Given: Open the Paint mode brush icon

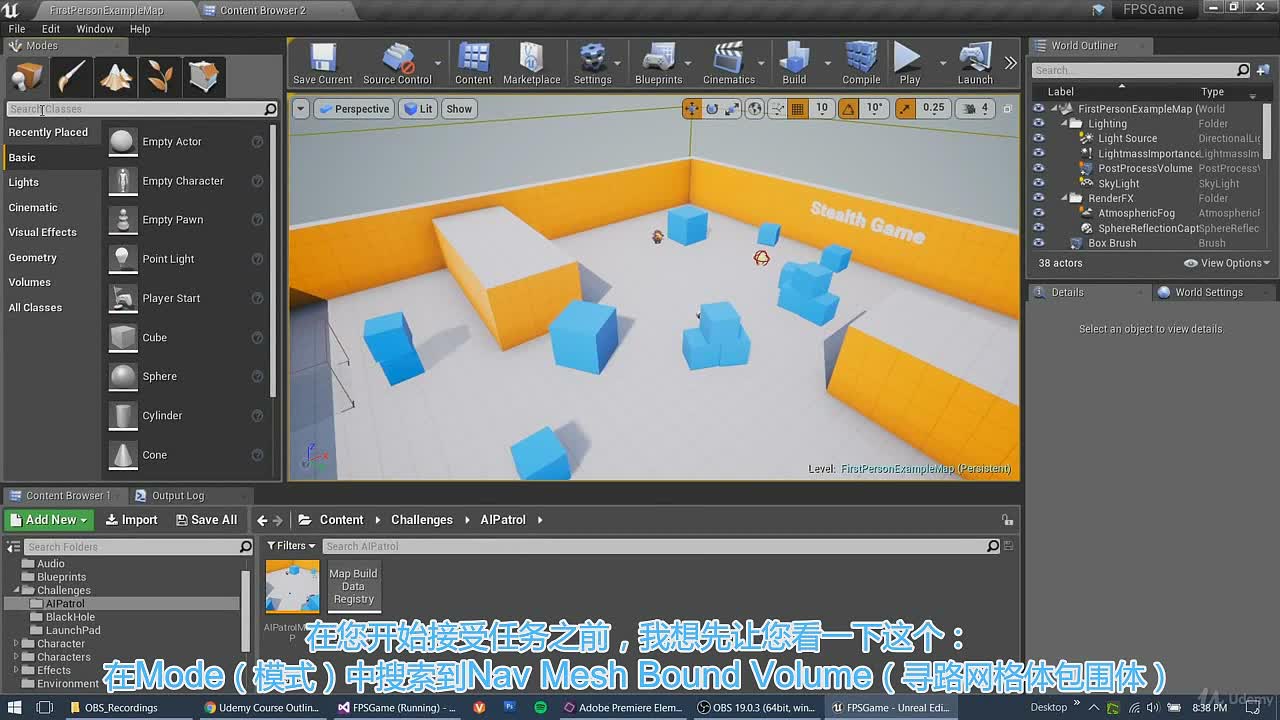Looking at the screenshot, I should coord(72,76).
